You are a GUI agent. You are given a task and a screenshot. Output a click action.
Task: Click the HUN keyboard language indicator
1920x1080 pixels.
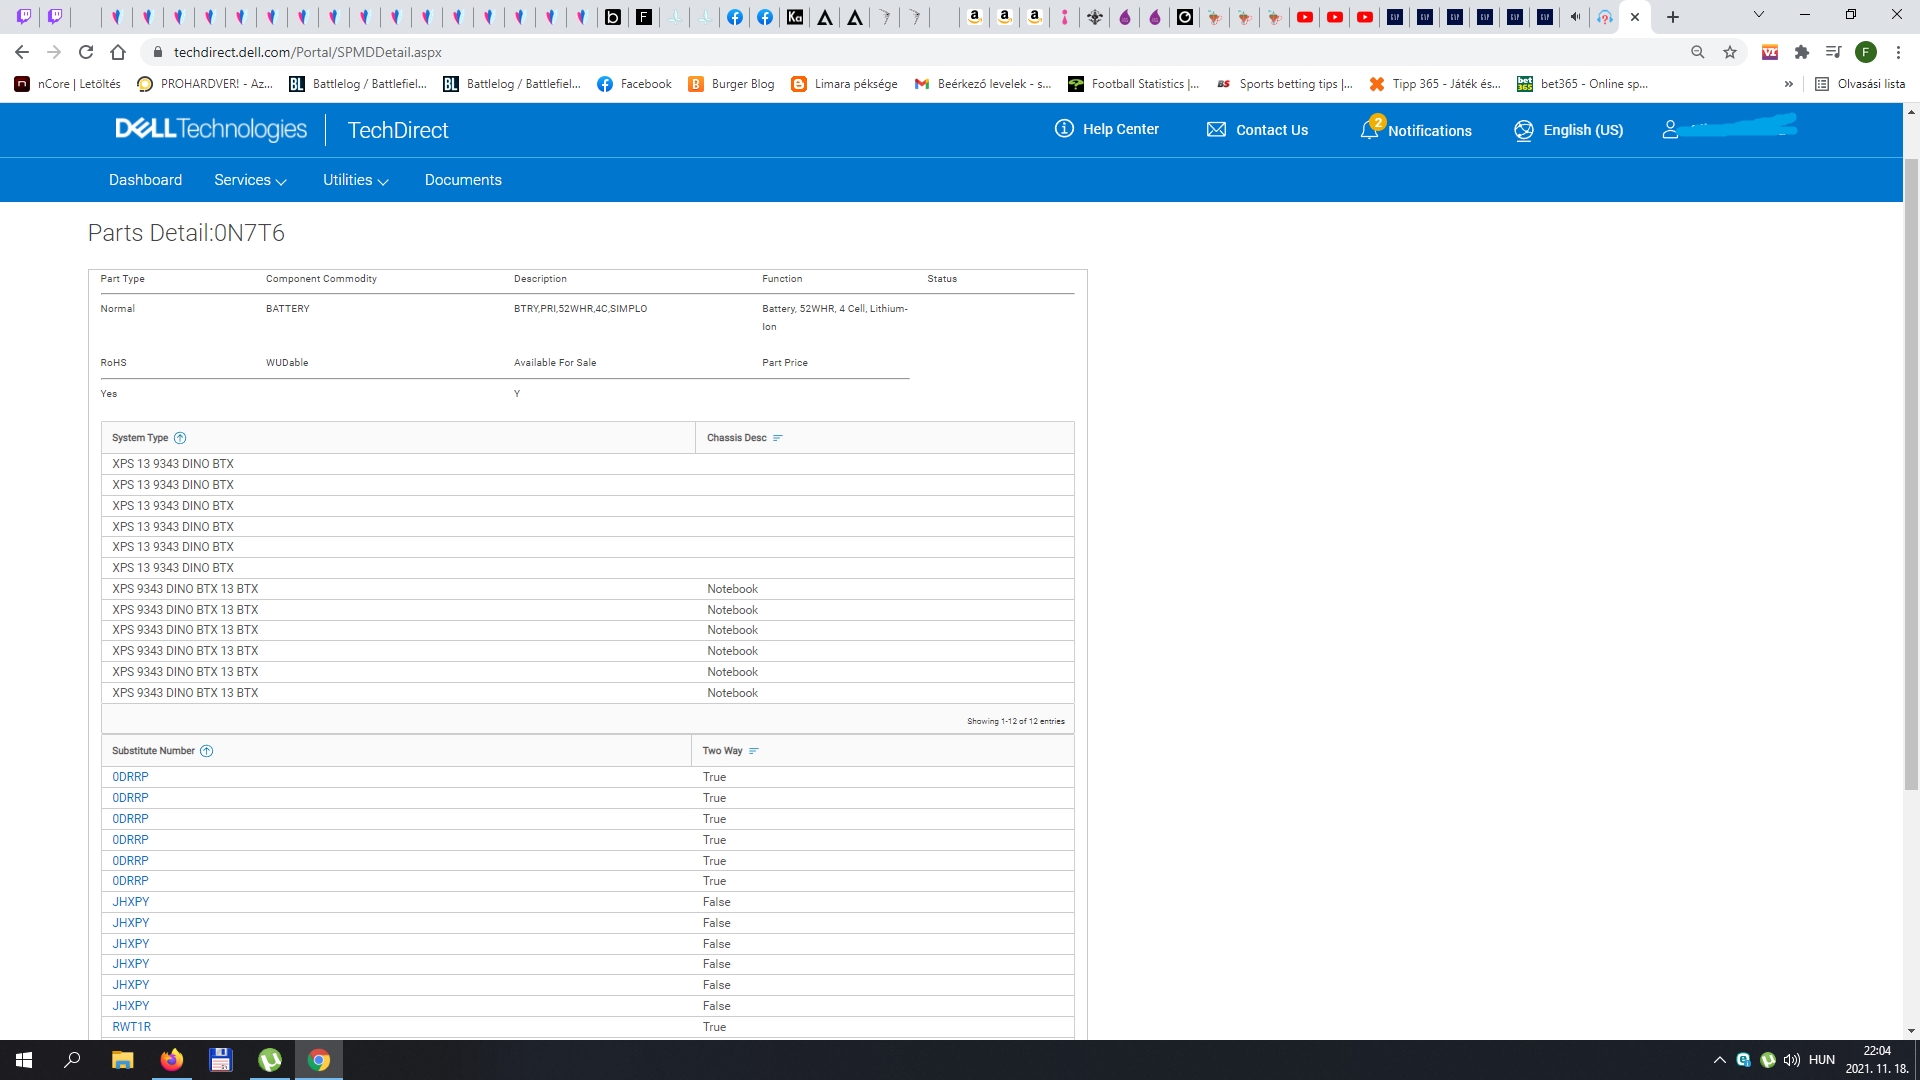(x=1821, y=1060)
